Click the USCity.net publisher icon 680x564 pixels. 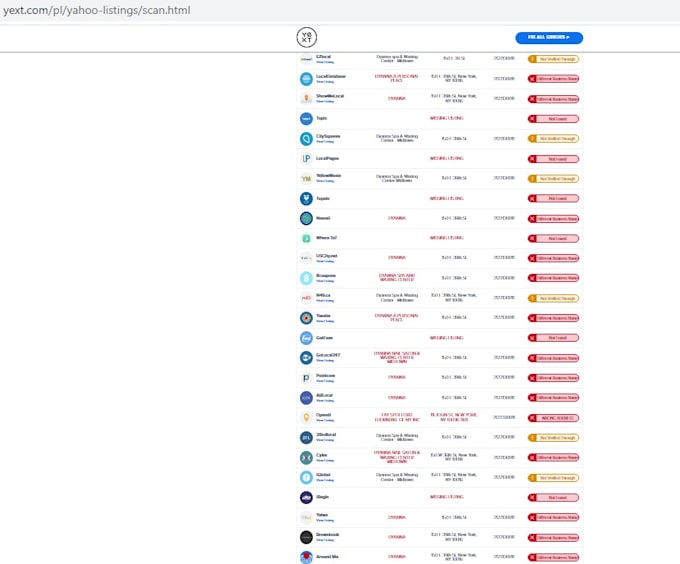(x=306, y=258)
